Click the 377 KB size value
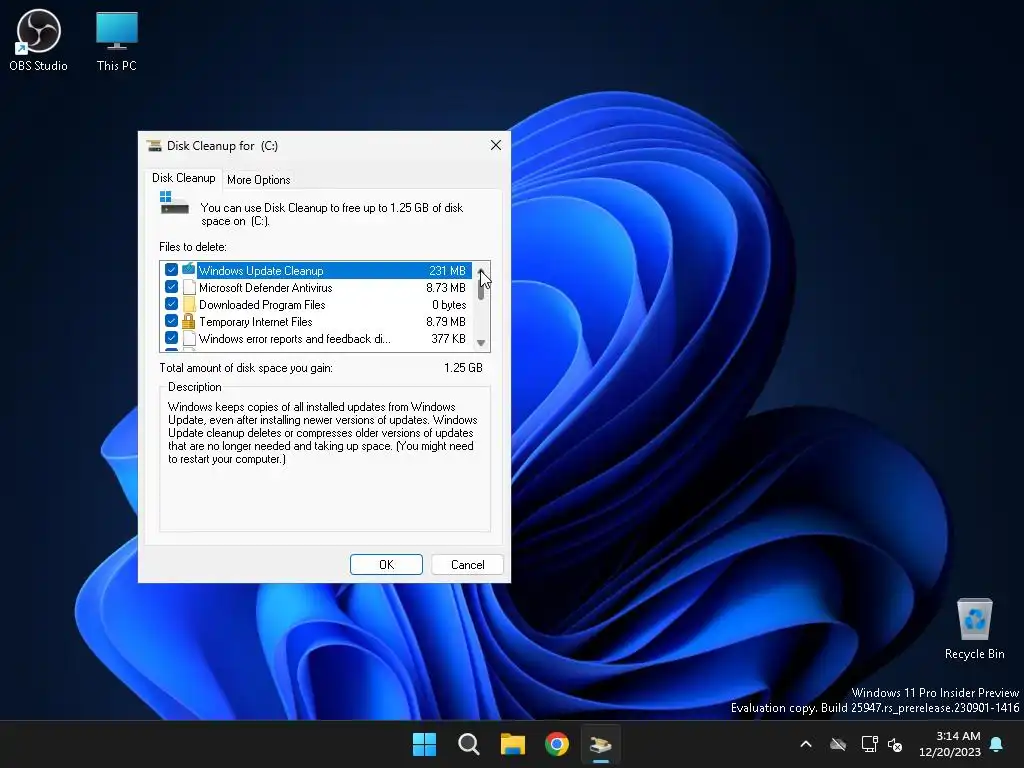This screenshot has width=1024, height=768. [x=449, y=338]
